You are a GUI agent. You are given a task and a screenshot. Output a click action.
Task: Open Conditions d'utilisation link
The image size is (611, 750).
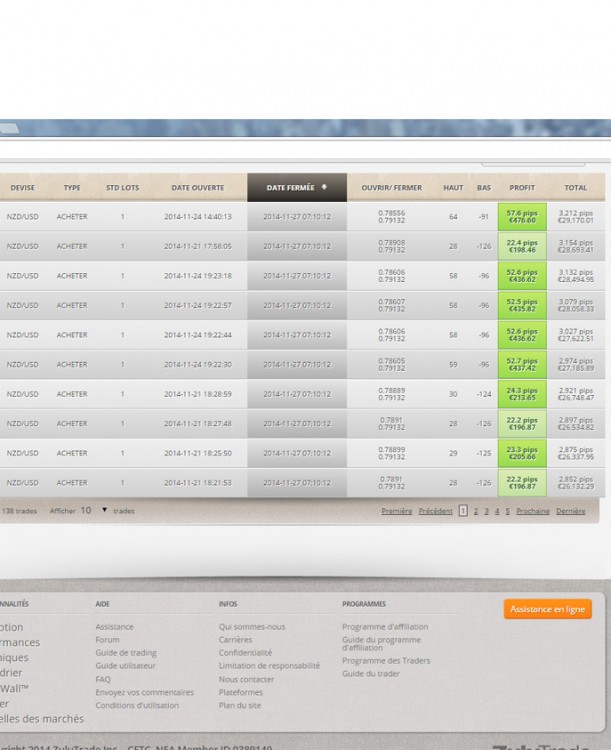click(x=137, y=705)
